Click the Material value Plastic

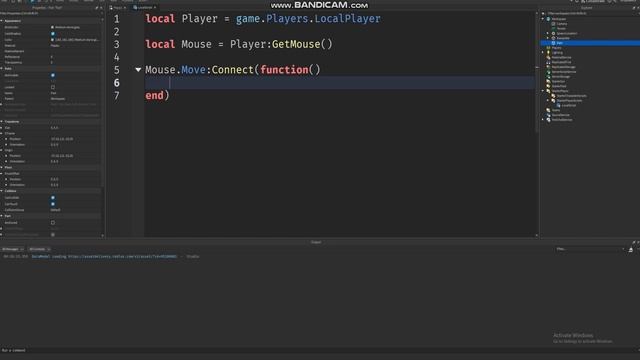tap(55, 46)
